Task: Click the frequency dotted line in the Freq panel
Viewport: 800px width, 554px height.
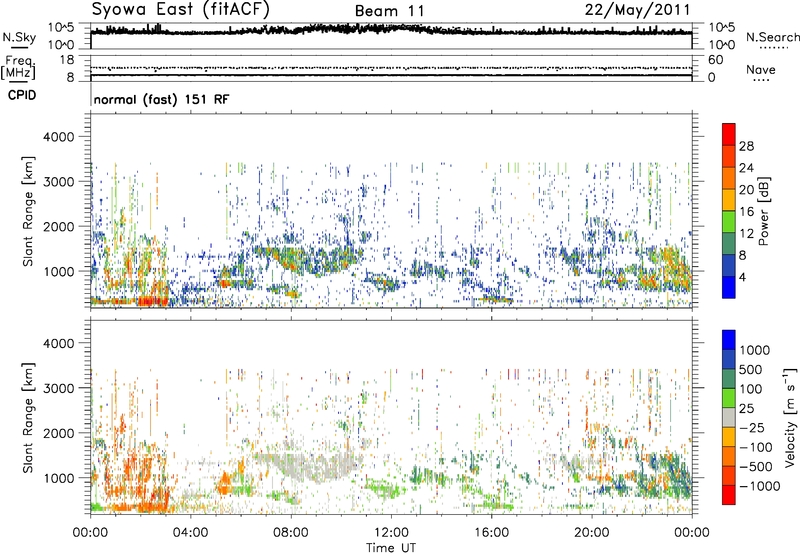Action: click(x=391, y=68)
